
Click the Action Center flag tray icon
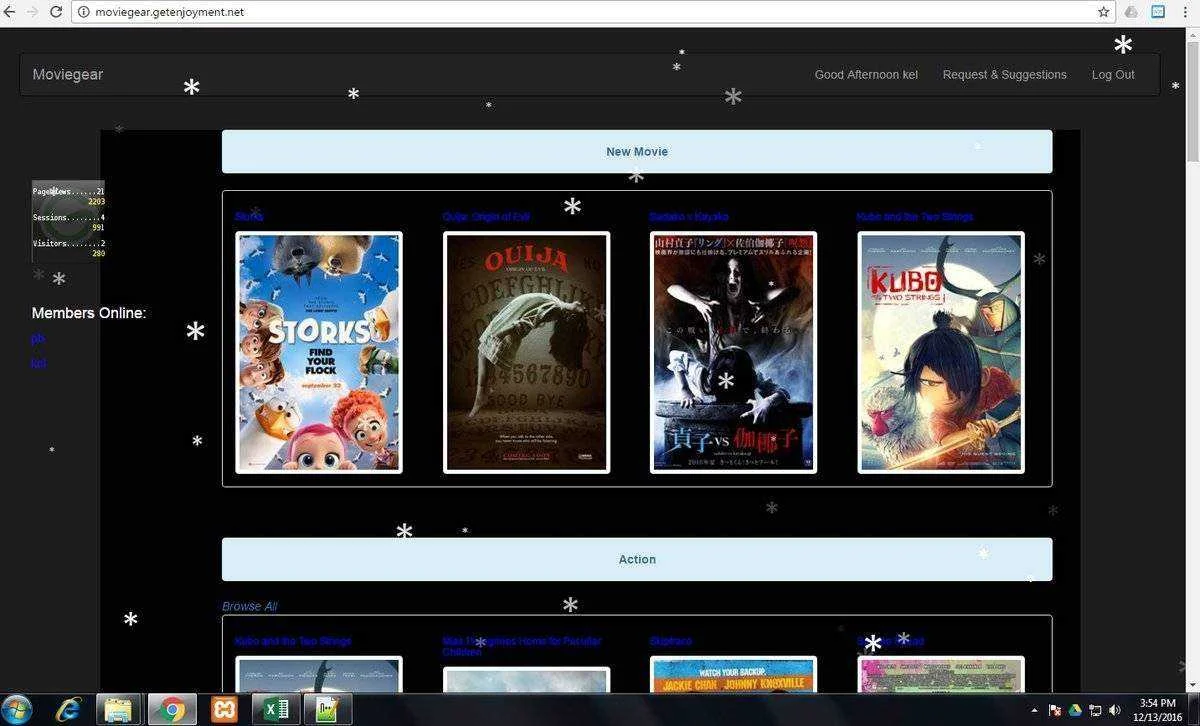(x=1055, y=710)
